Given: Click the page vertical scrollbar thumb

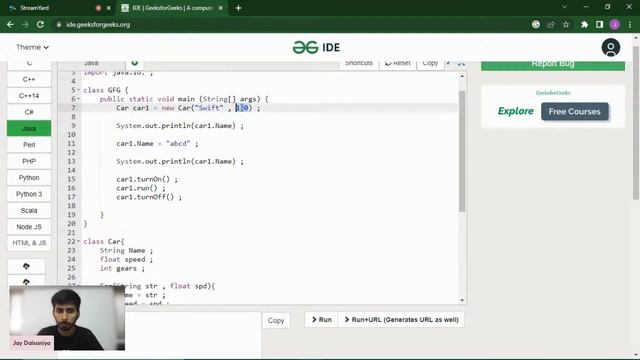Looking at the screenshot, I should tap(636, 122).
